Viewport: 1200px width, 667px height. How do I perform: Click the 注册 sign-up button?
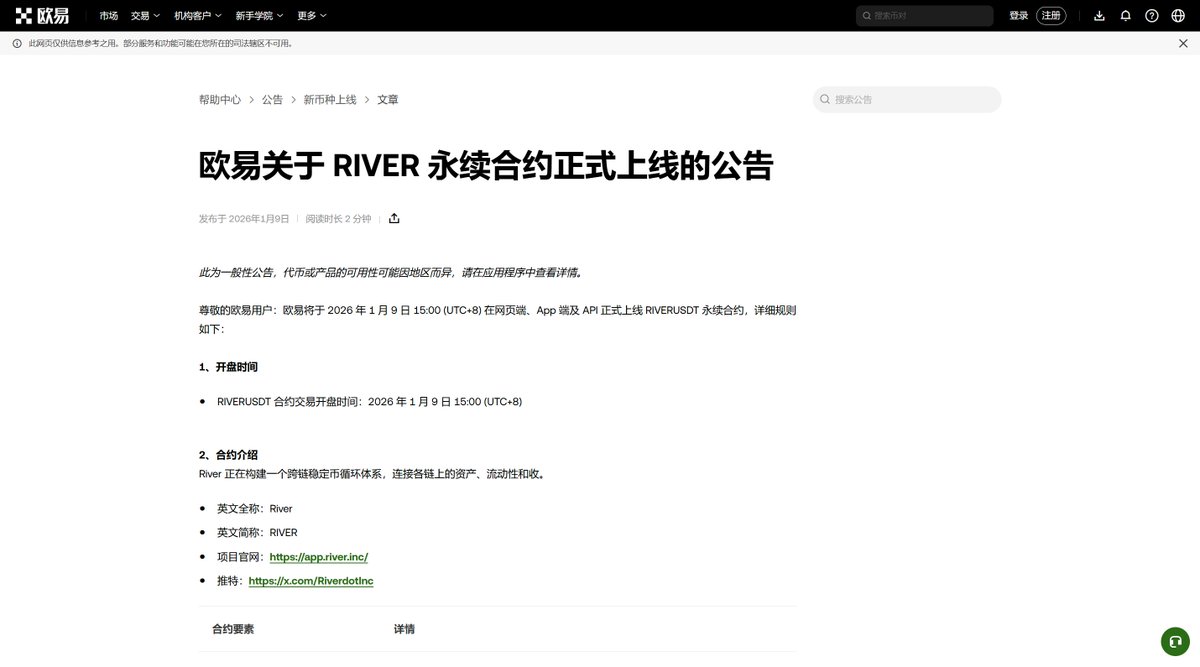tap(1049, 15)
